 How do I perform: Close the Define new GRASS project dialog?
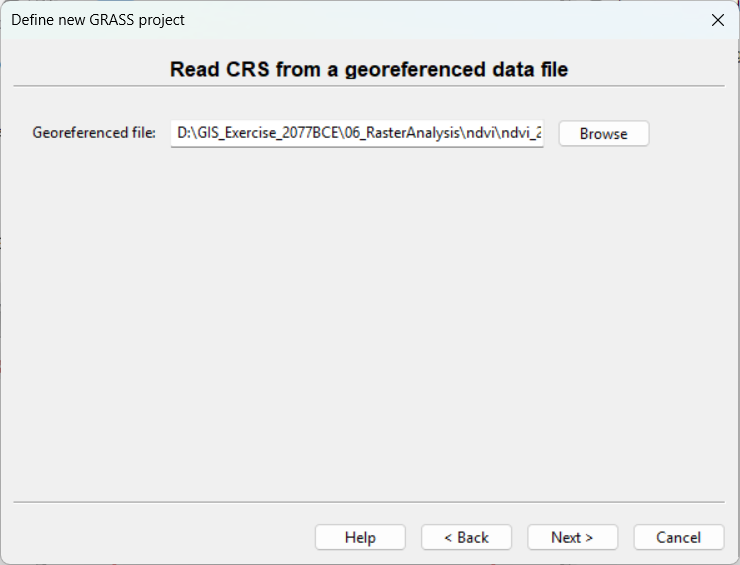pyautogui.click(x=716, y=20)
